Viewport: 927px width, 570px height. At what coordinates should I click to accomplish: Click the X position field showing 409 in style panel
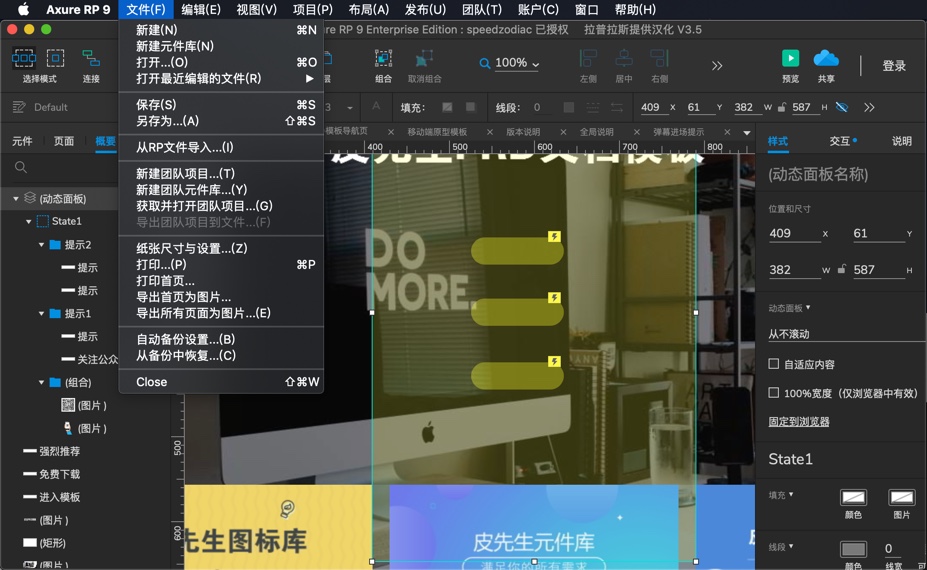(x=795, y=234)
